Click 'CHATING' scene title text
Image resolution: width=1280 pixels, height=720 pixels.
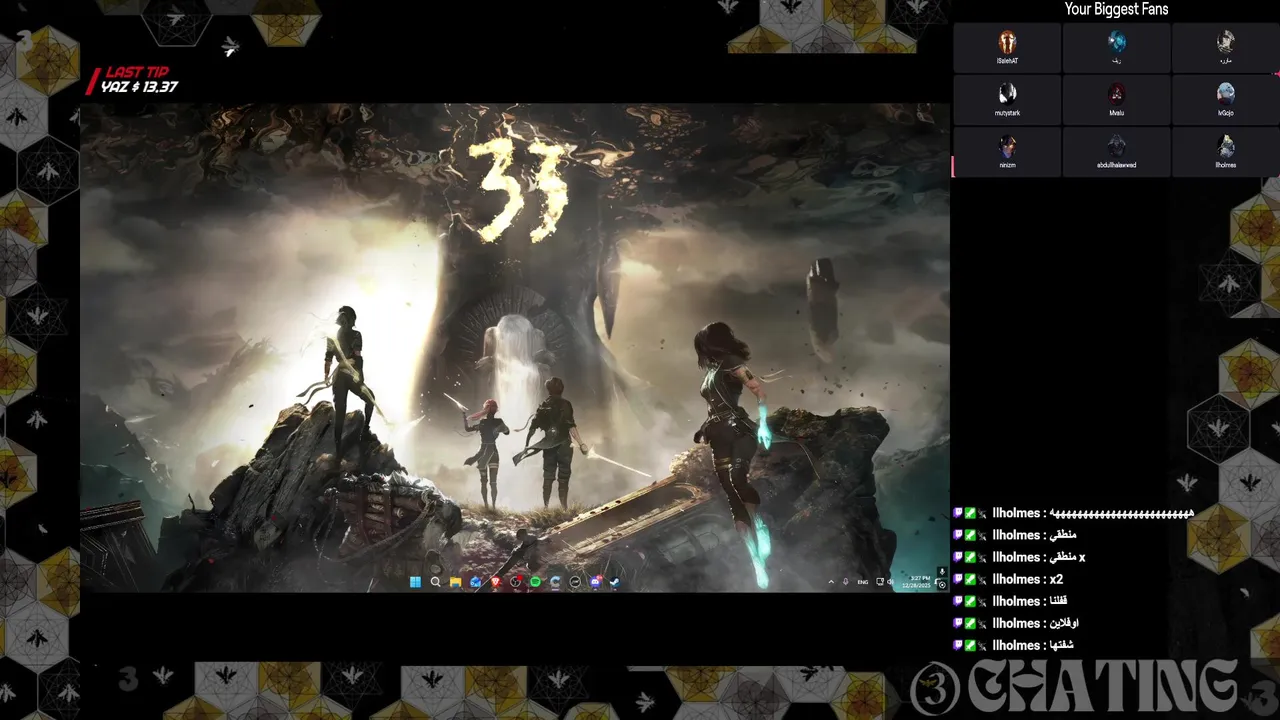(1102, 686)
